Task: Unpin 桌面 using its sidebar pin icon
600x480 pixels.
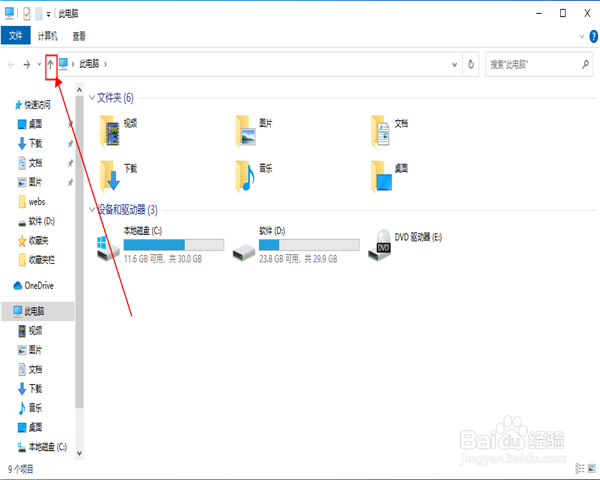Action: (70, 124)
